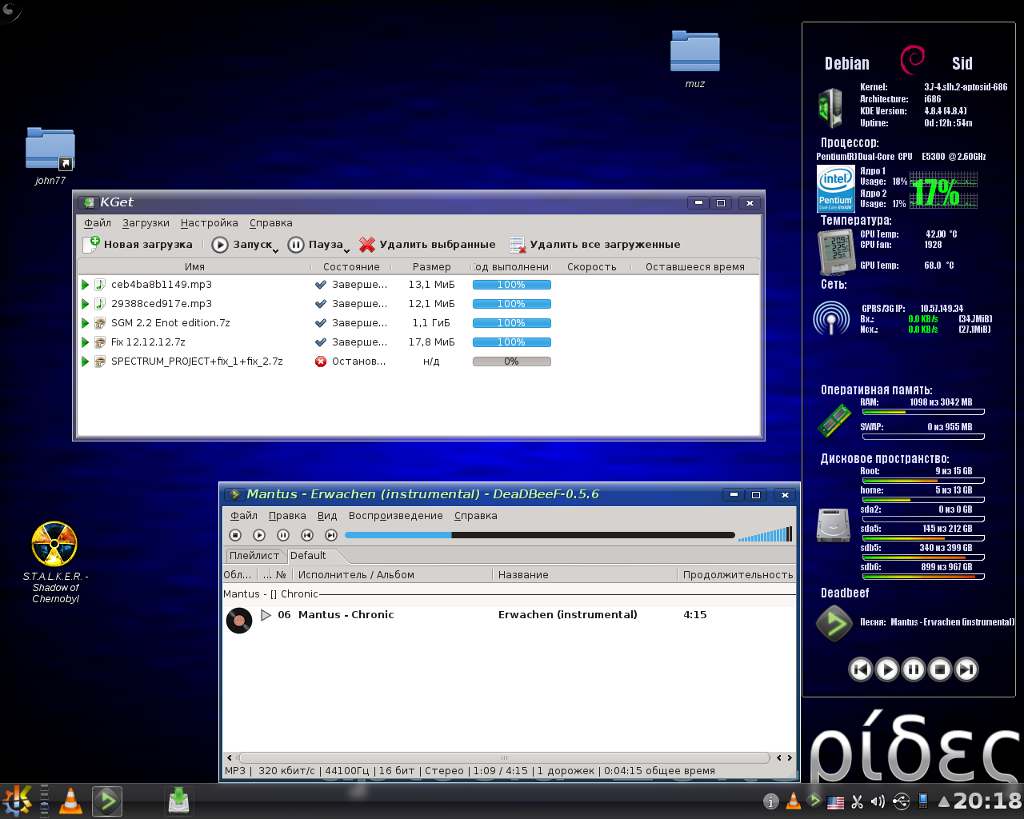
Task: Click the play button in DeaDBeeF toolbar
Action: click(x=259, y=535)
